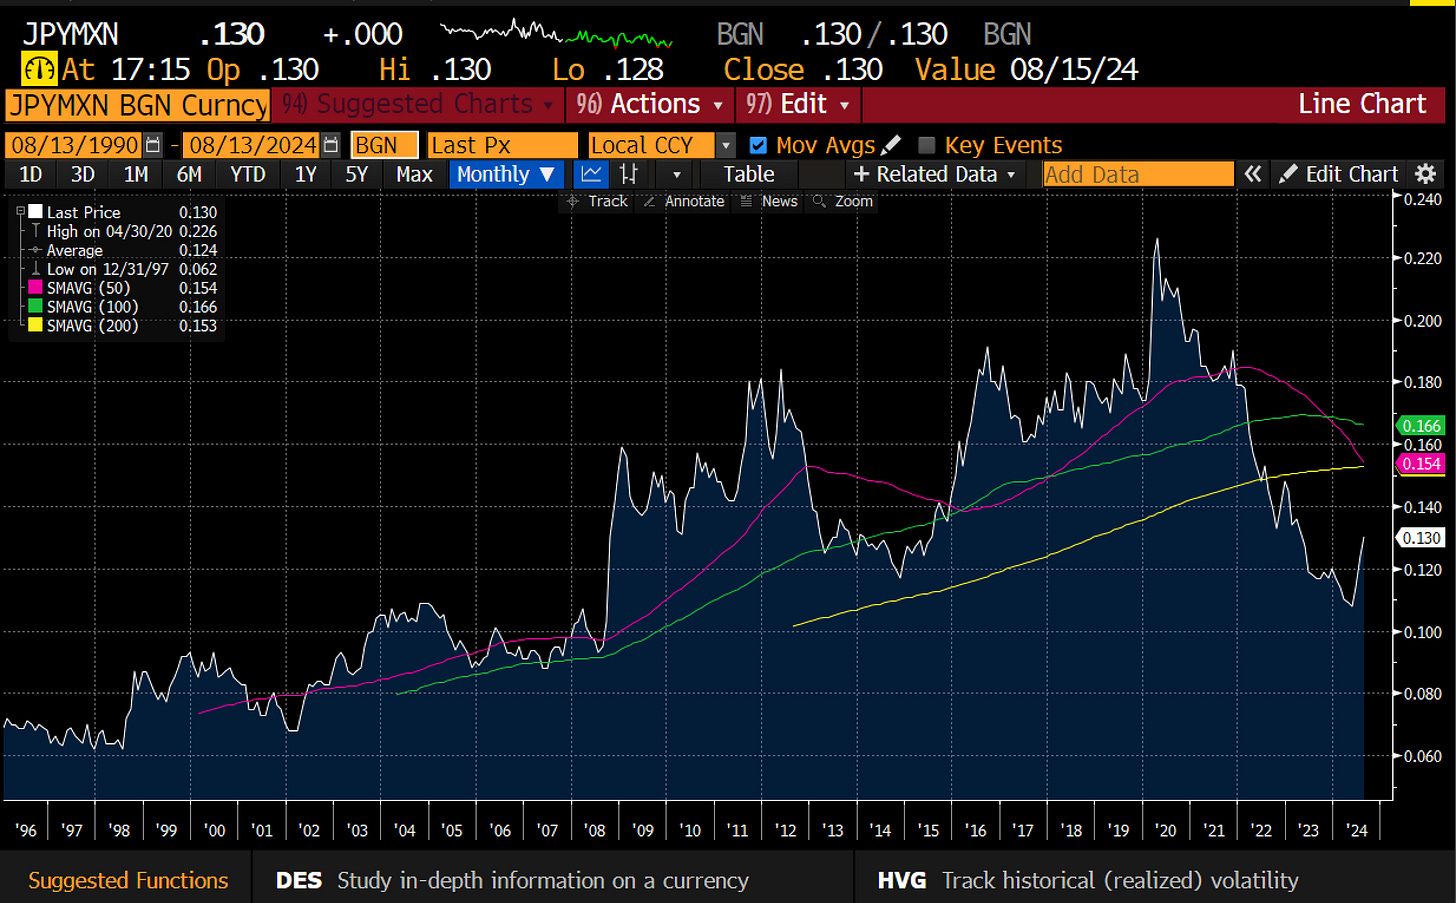This screenshot has height=903, width=1456.
Task: Open the end date calendar picker
Action: 331,145
